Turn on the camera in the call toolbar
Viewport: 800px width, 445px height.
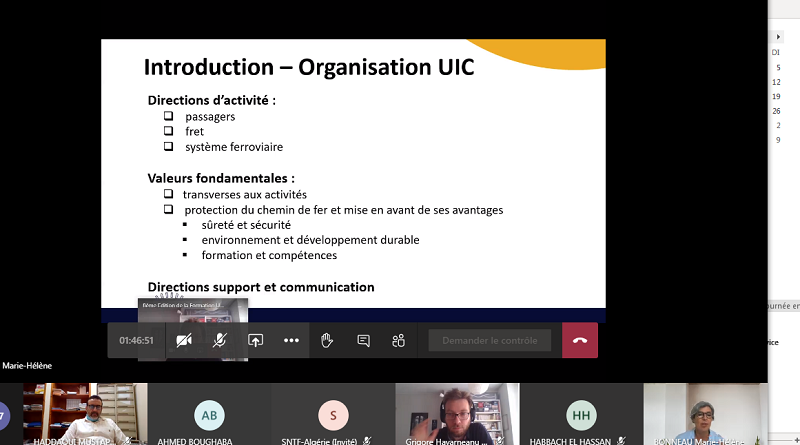[x=184, y=340]
